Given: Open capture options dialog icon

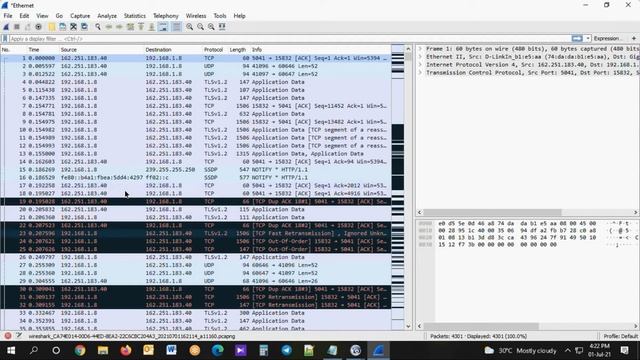Looking at the screenshot, I should pos(38,27).
